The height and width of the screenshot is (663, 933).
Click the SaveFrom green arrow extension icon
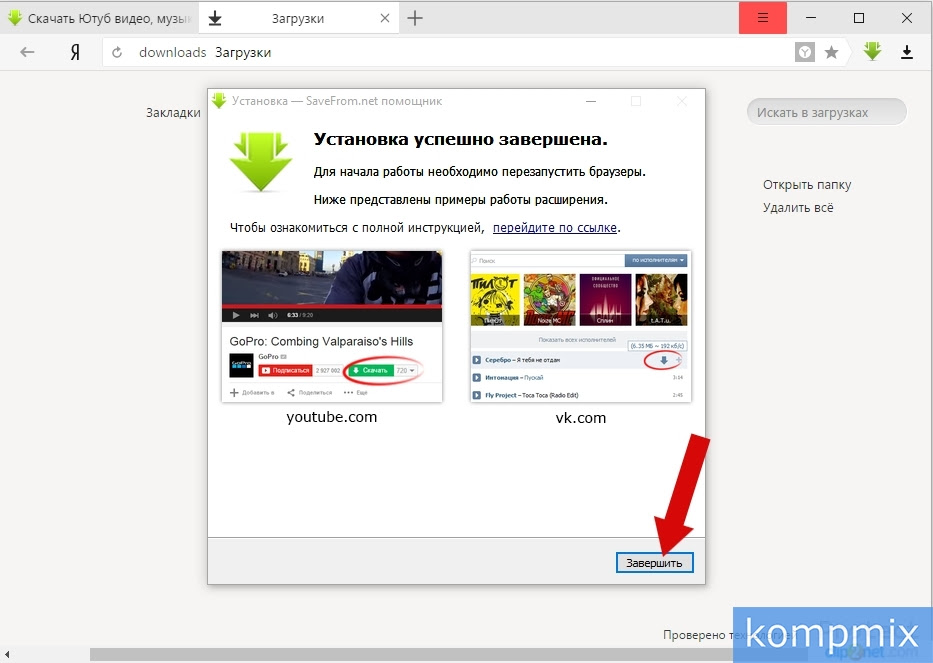coord(872,52)
